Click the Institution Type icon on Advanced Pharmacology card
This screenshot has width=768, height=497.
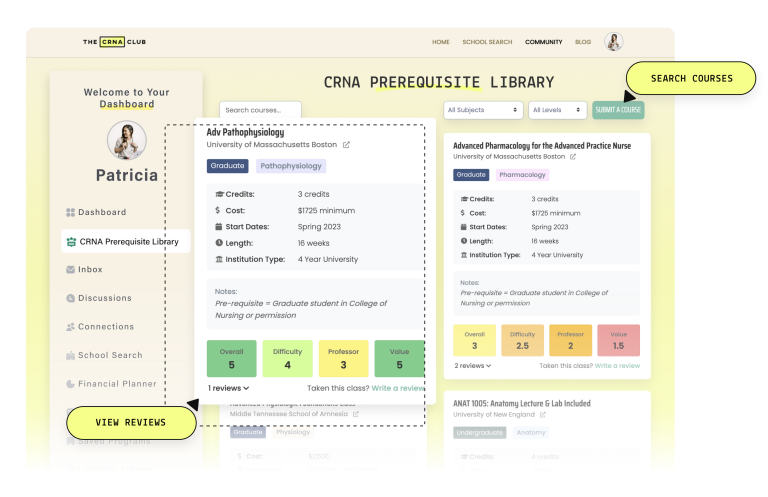(x=463, y=255)
